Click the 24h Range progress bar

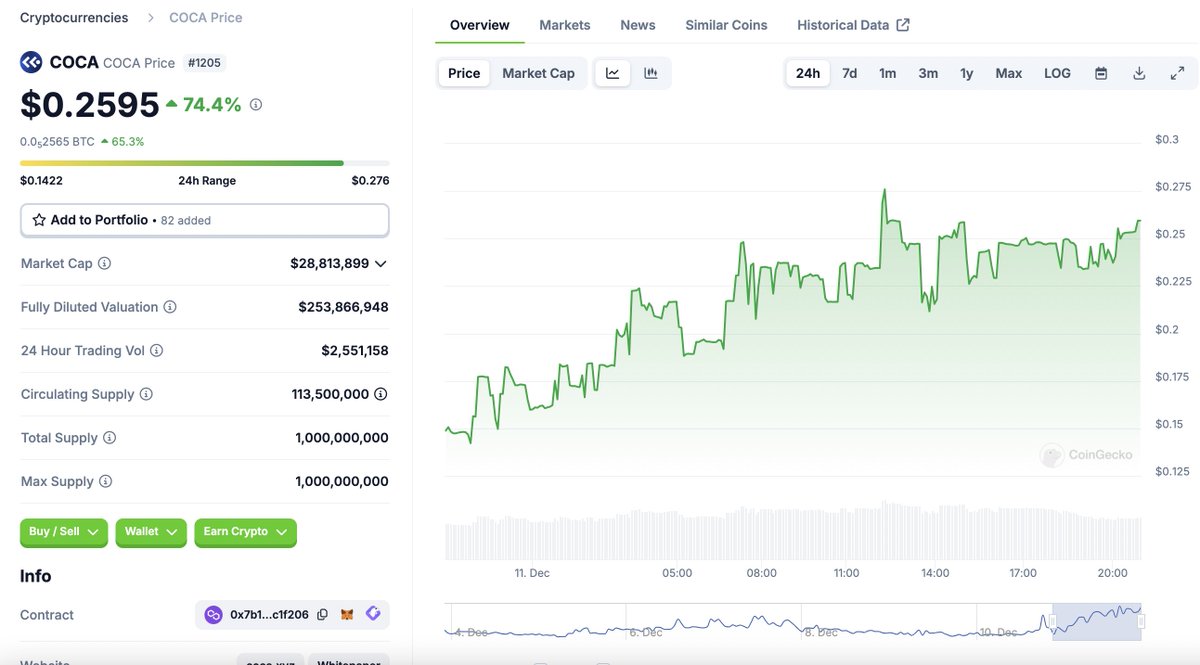click(x=205, y=162)
